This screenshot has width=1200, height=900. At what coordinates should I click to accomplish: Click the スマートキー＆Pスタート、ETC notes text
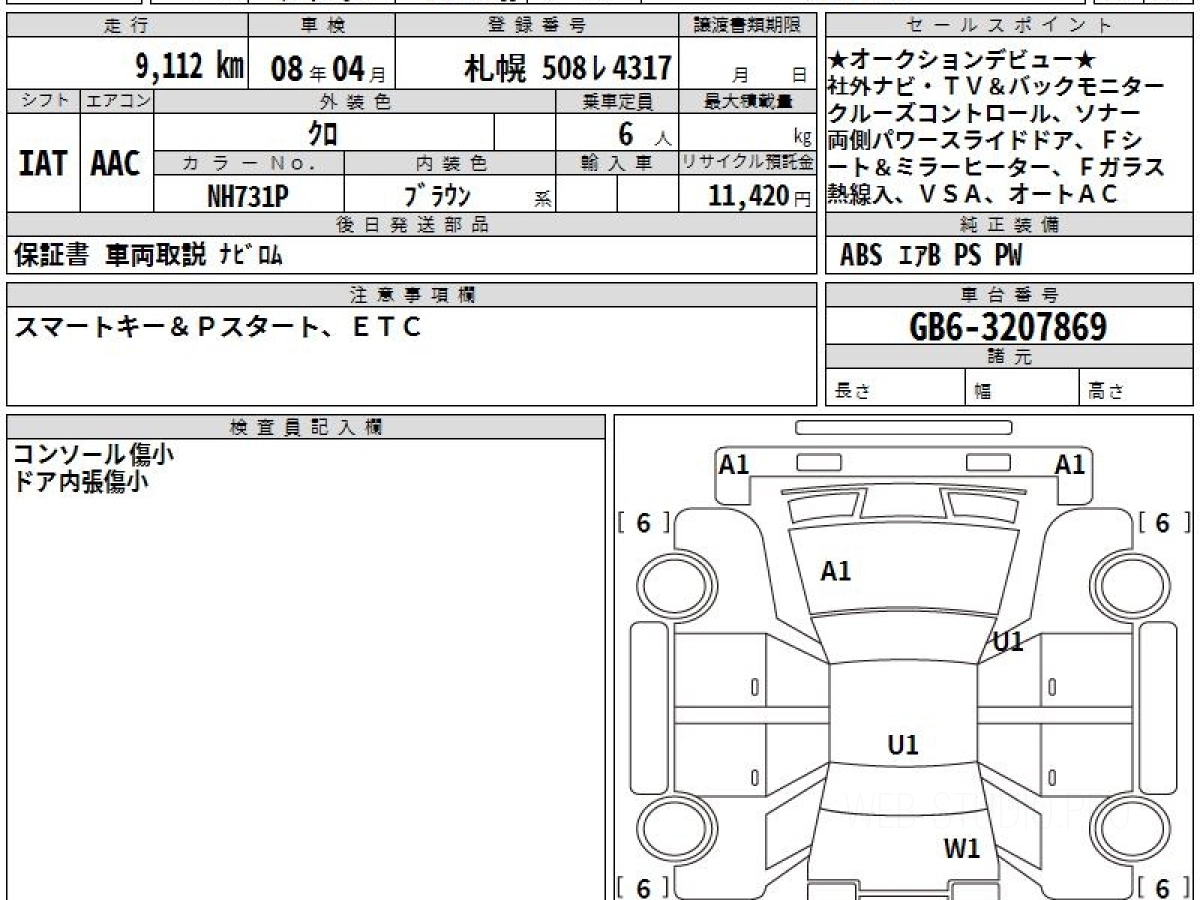216,327
